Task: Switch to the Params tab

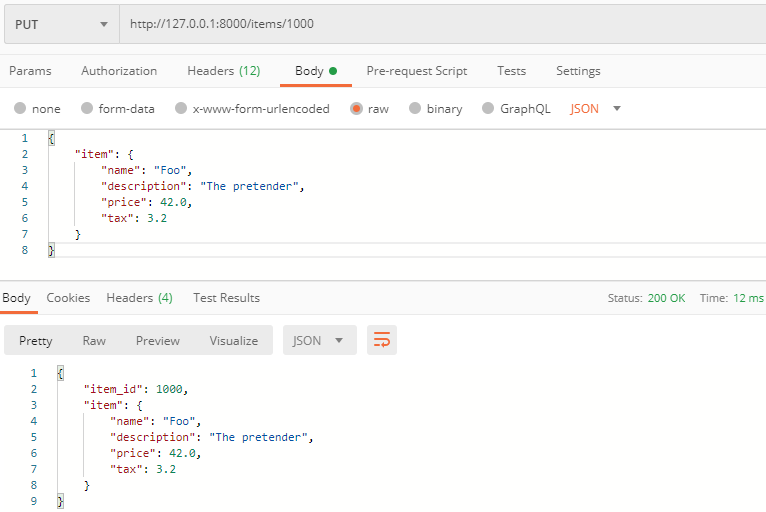Action: (x=30, y=71)
